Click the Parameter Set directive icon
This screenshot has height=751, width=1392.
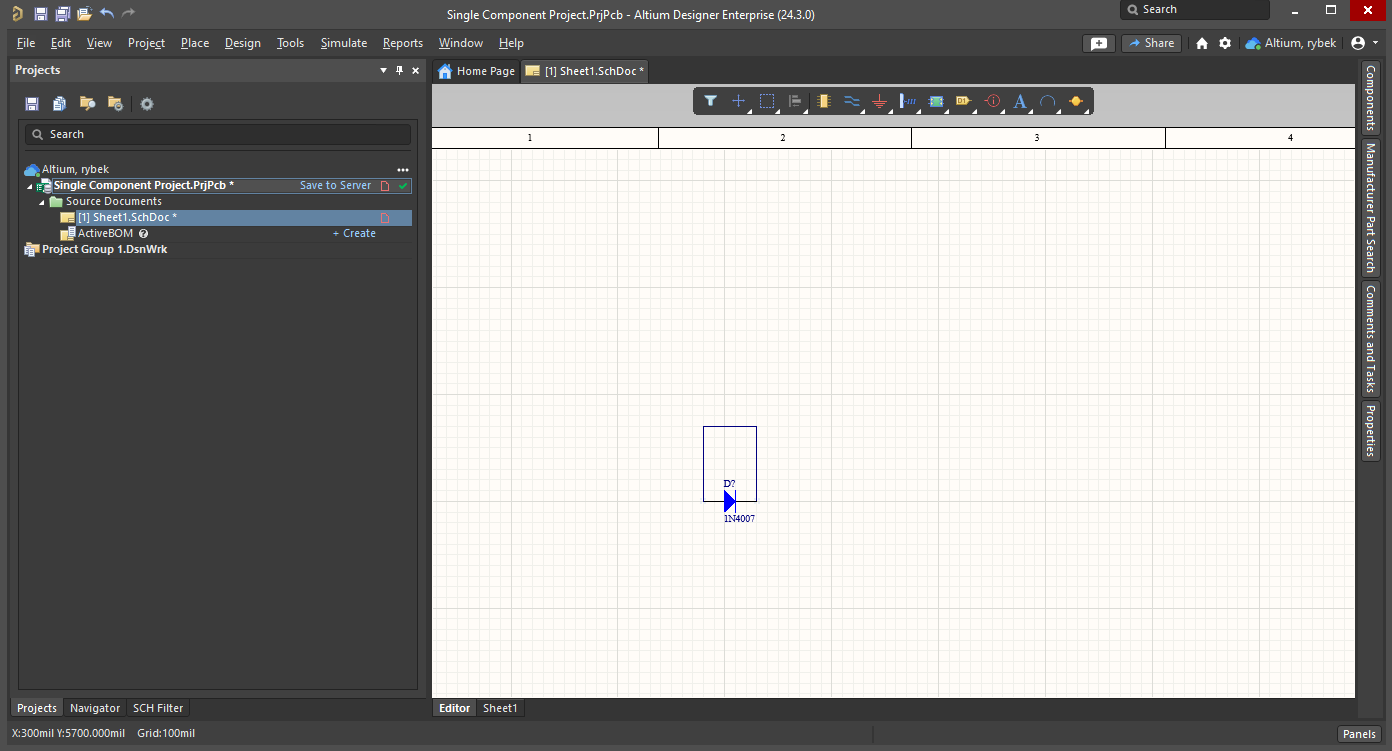click(x=992, y=101)
